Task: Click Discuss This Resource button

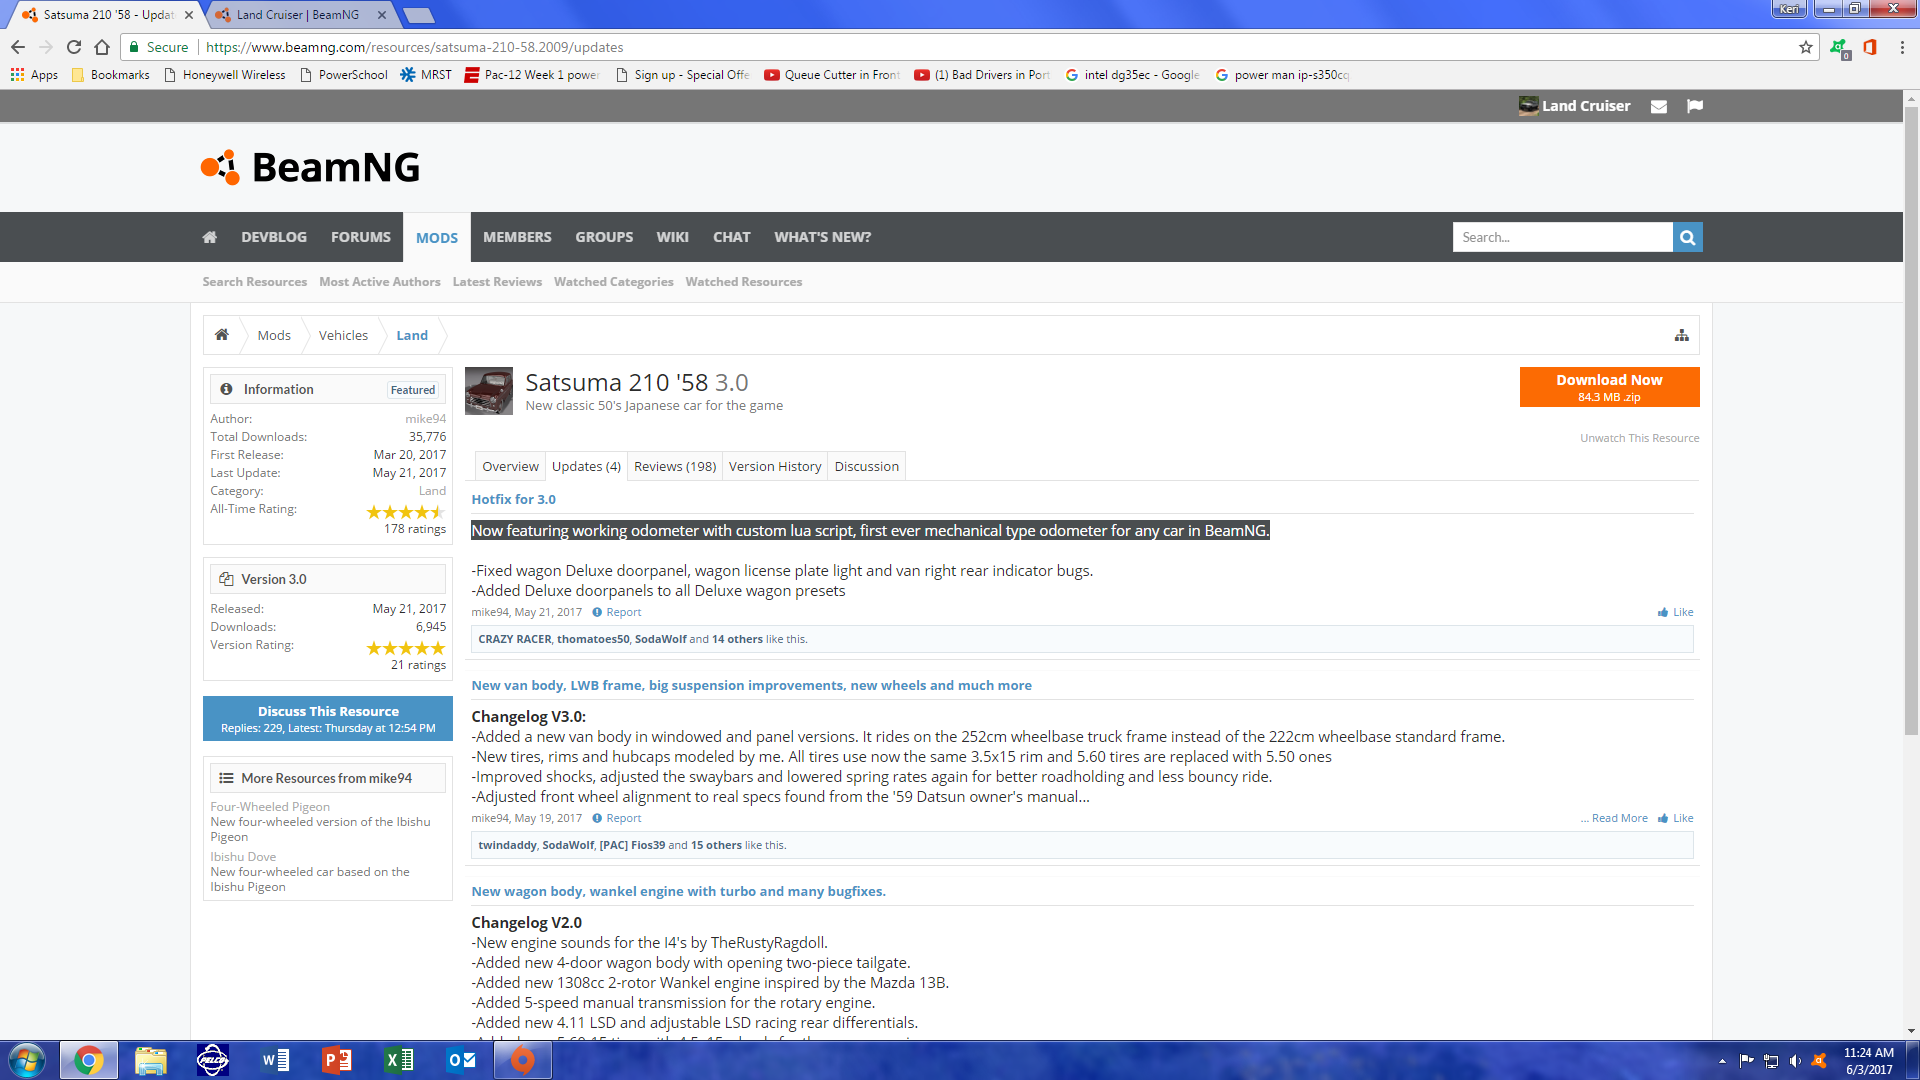Action: click(x=328, y=719)
